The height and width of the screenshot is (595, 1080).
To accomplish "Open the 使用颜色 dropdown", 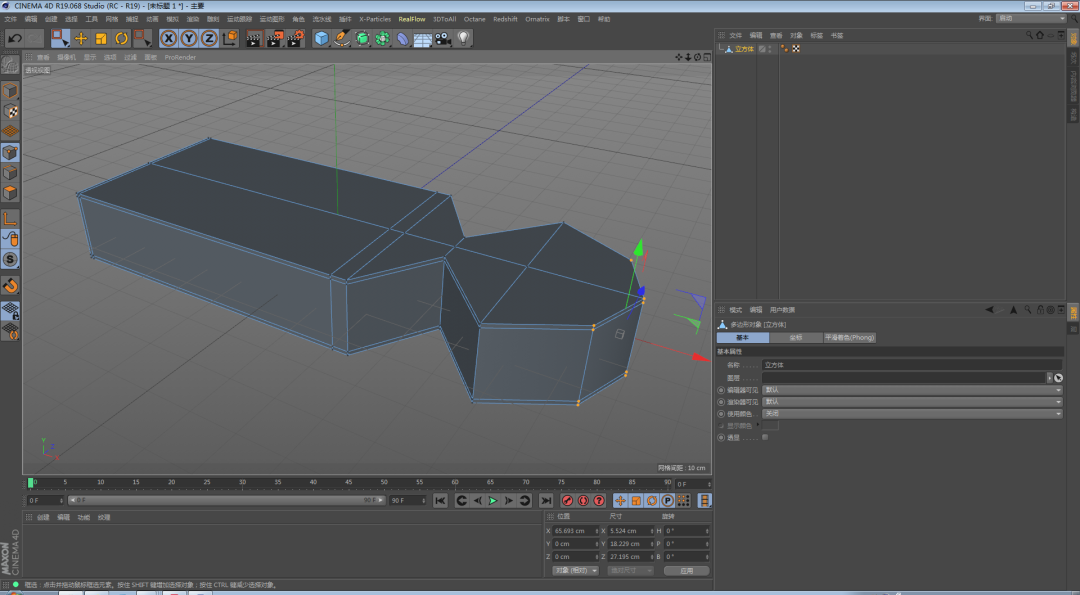I will click(911, 413).
